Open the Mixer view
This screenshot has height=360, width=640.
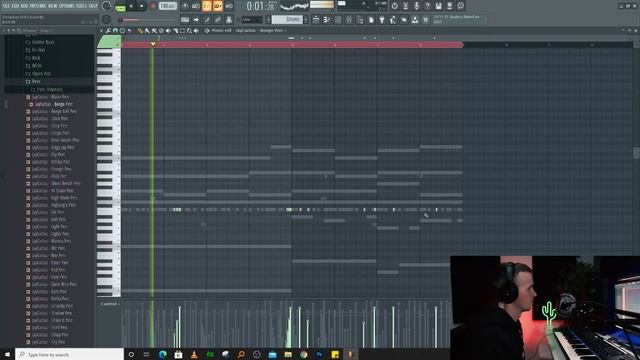tap(349, 20)
